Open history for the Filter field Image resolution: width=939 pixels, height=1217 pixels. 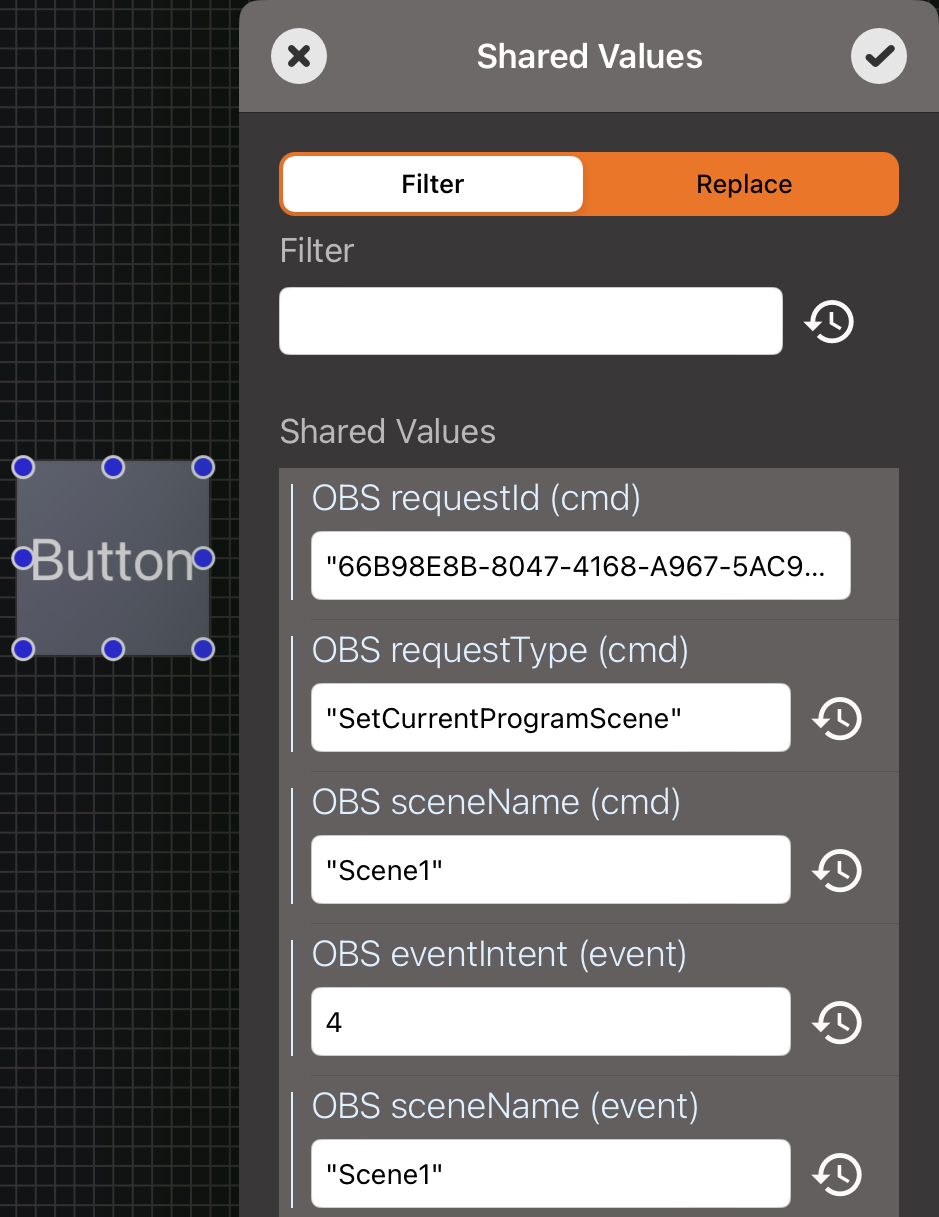[x=830, y=322]
